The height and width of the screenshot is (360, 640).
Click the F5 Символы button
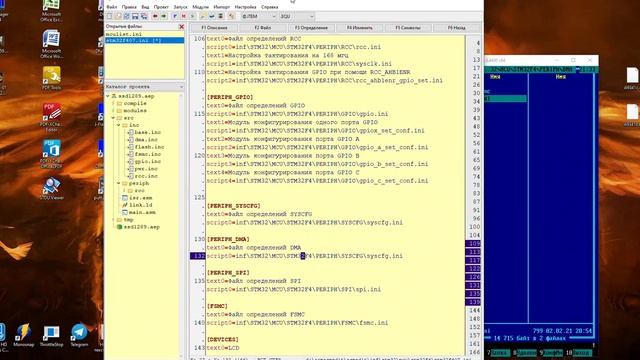(408, 28)
